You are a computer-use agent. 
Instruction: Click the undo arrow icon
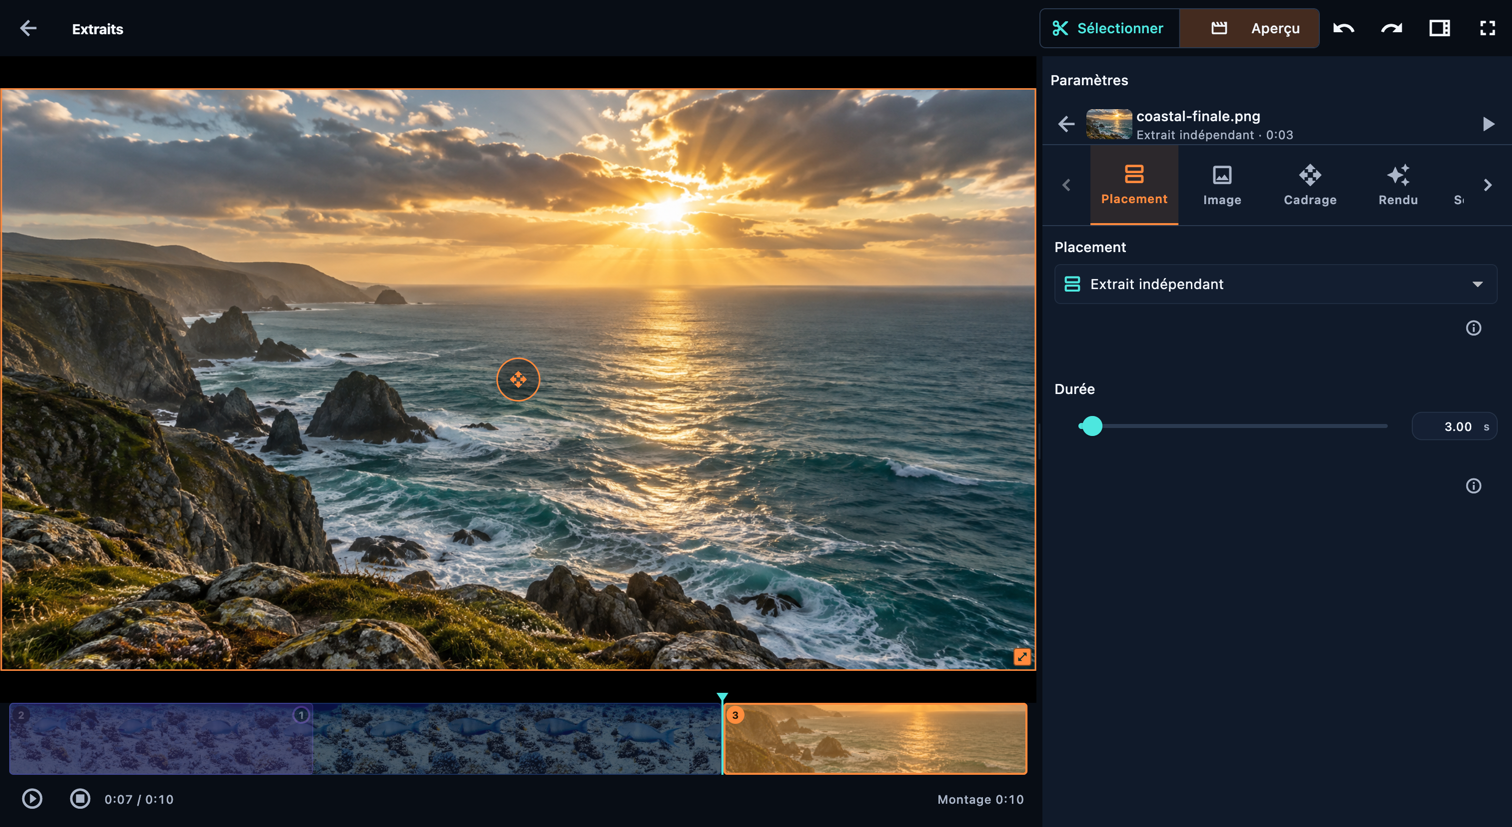1343,29
